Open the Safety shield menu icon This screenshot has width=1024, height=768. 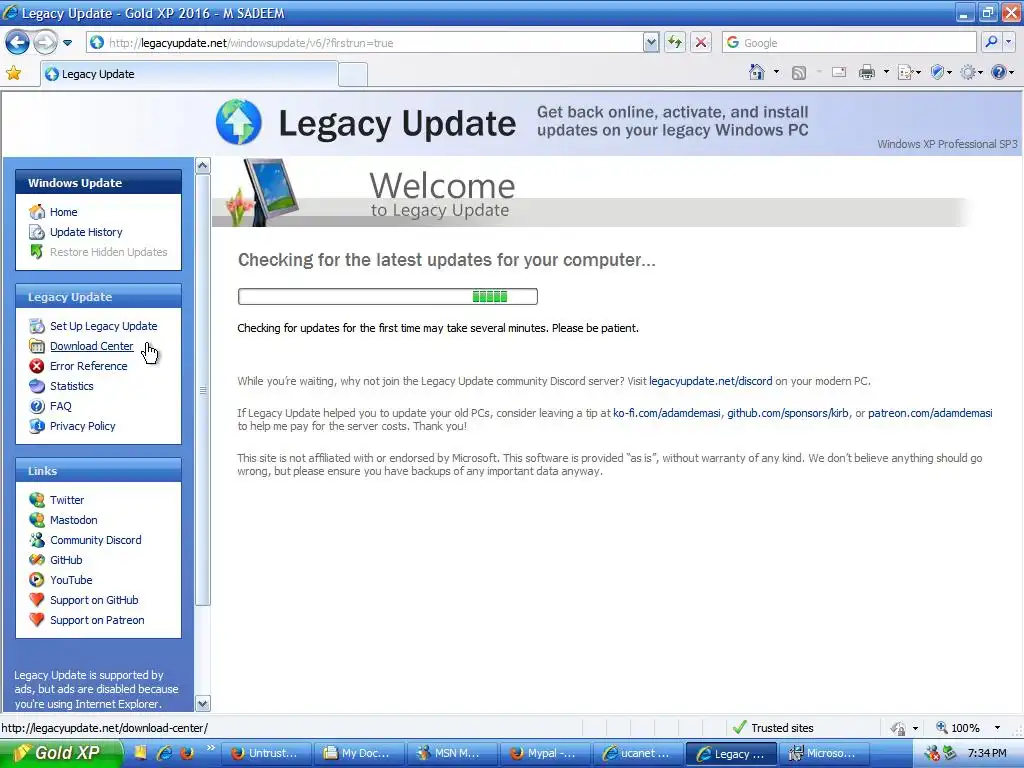click(940, 72)
